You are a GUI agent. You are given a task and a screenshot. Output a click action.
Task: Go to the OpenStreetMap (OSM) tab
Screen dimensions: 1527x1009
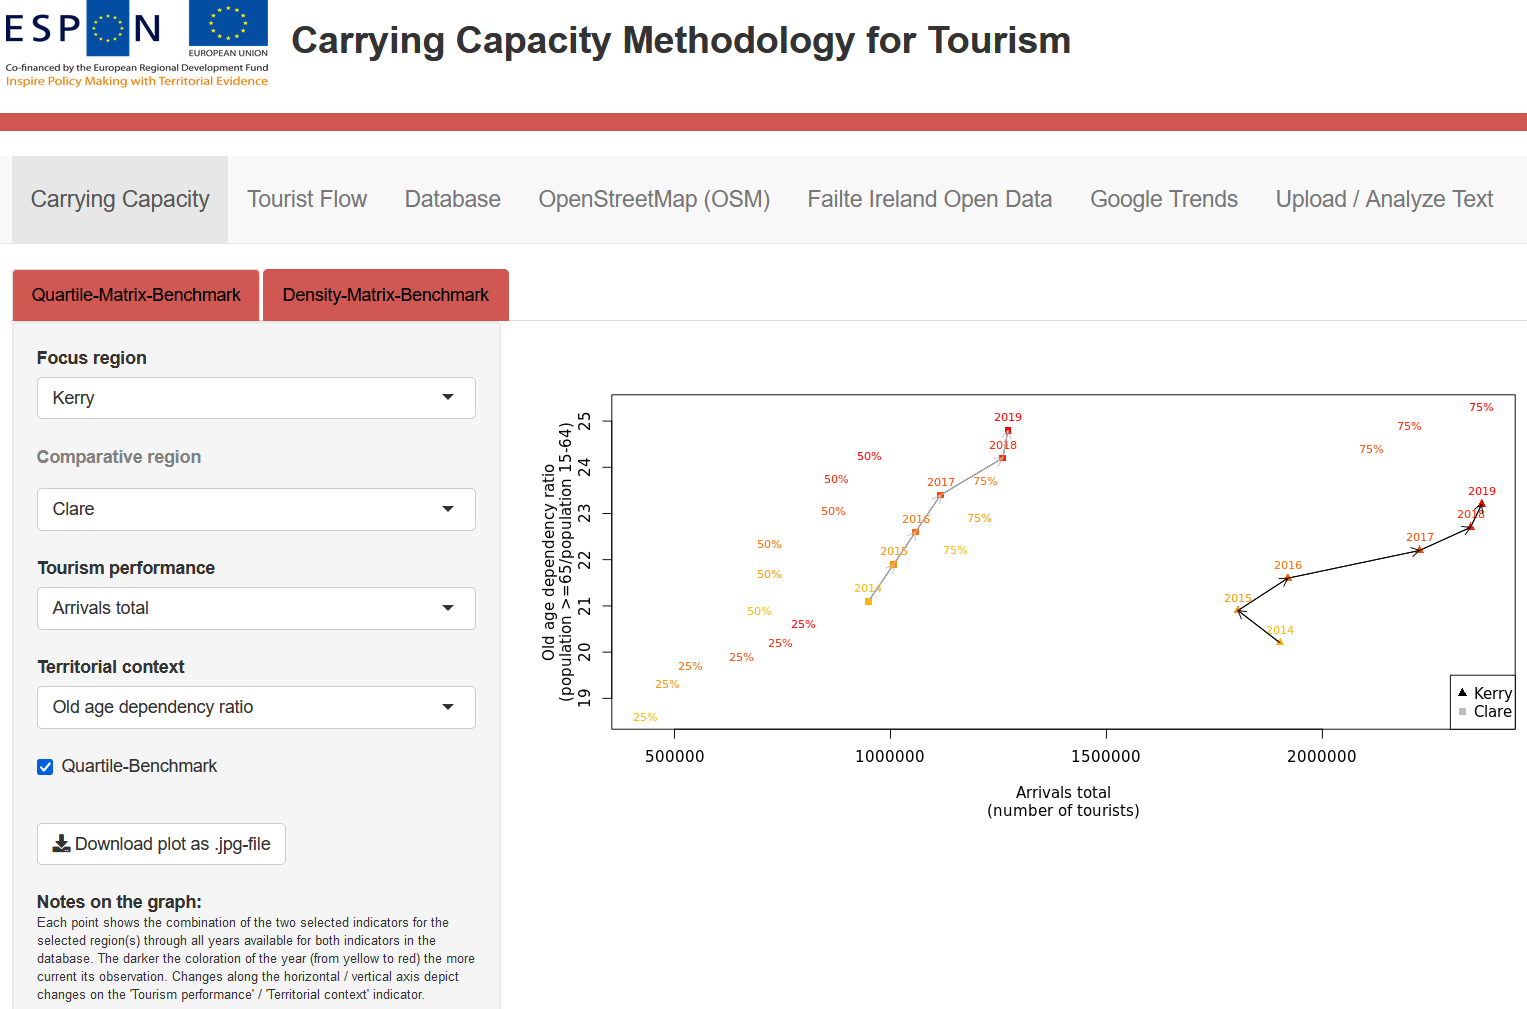coord(654,199)
